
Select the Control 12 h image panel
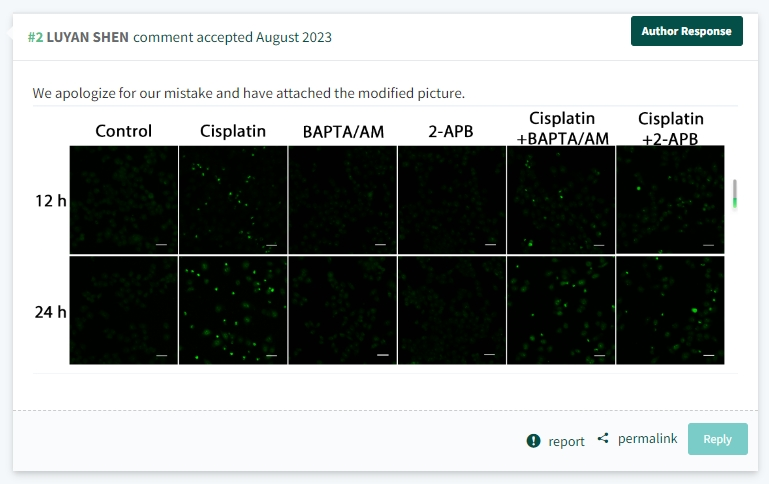pyautogui.click(x=124, y=200)
